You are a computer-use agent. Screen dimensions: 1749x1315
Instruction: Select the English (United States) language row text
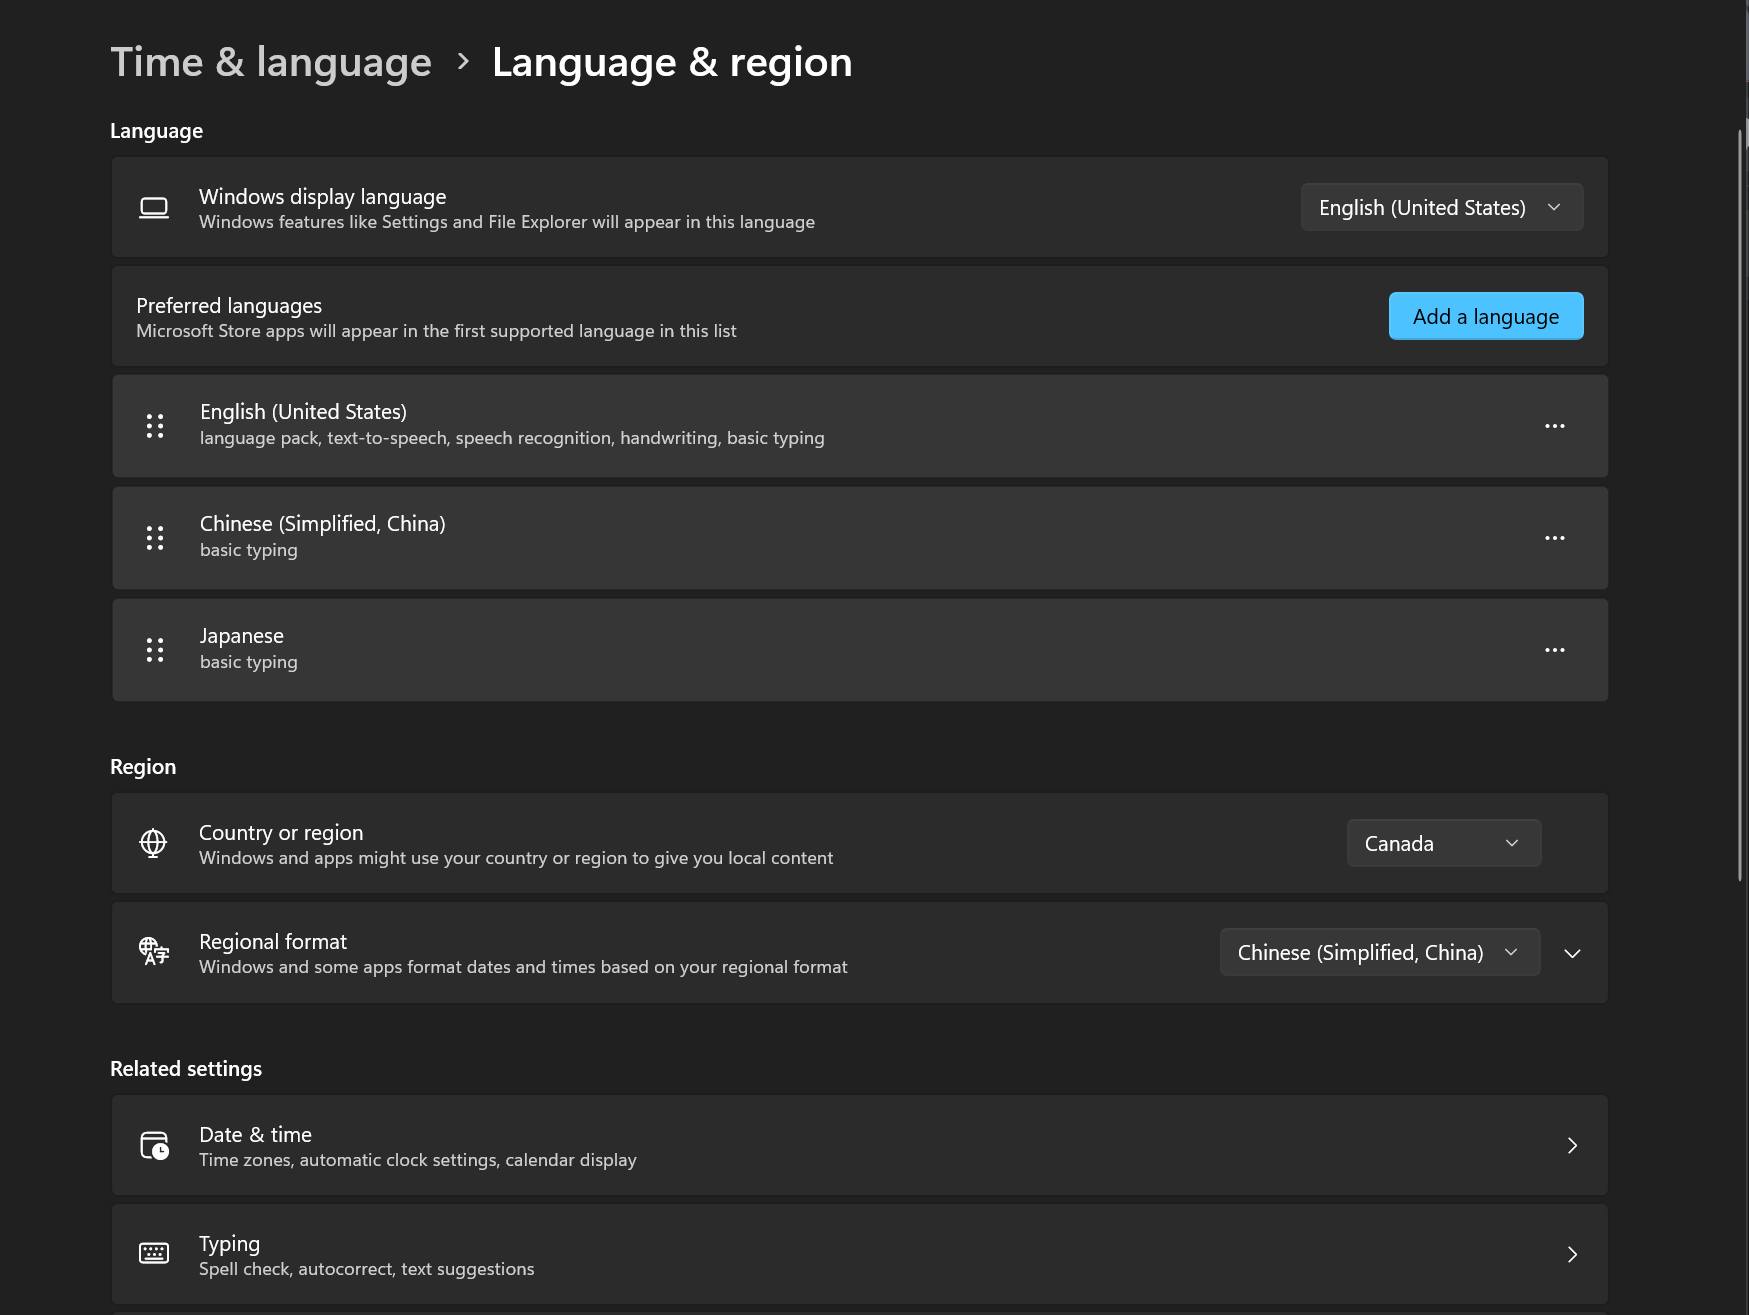coord(303,412)
